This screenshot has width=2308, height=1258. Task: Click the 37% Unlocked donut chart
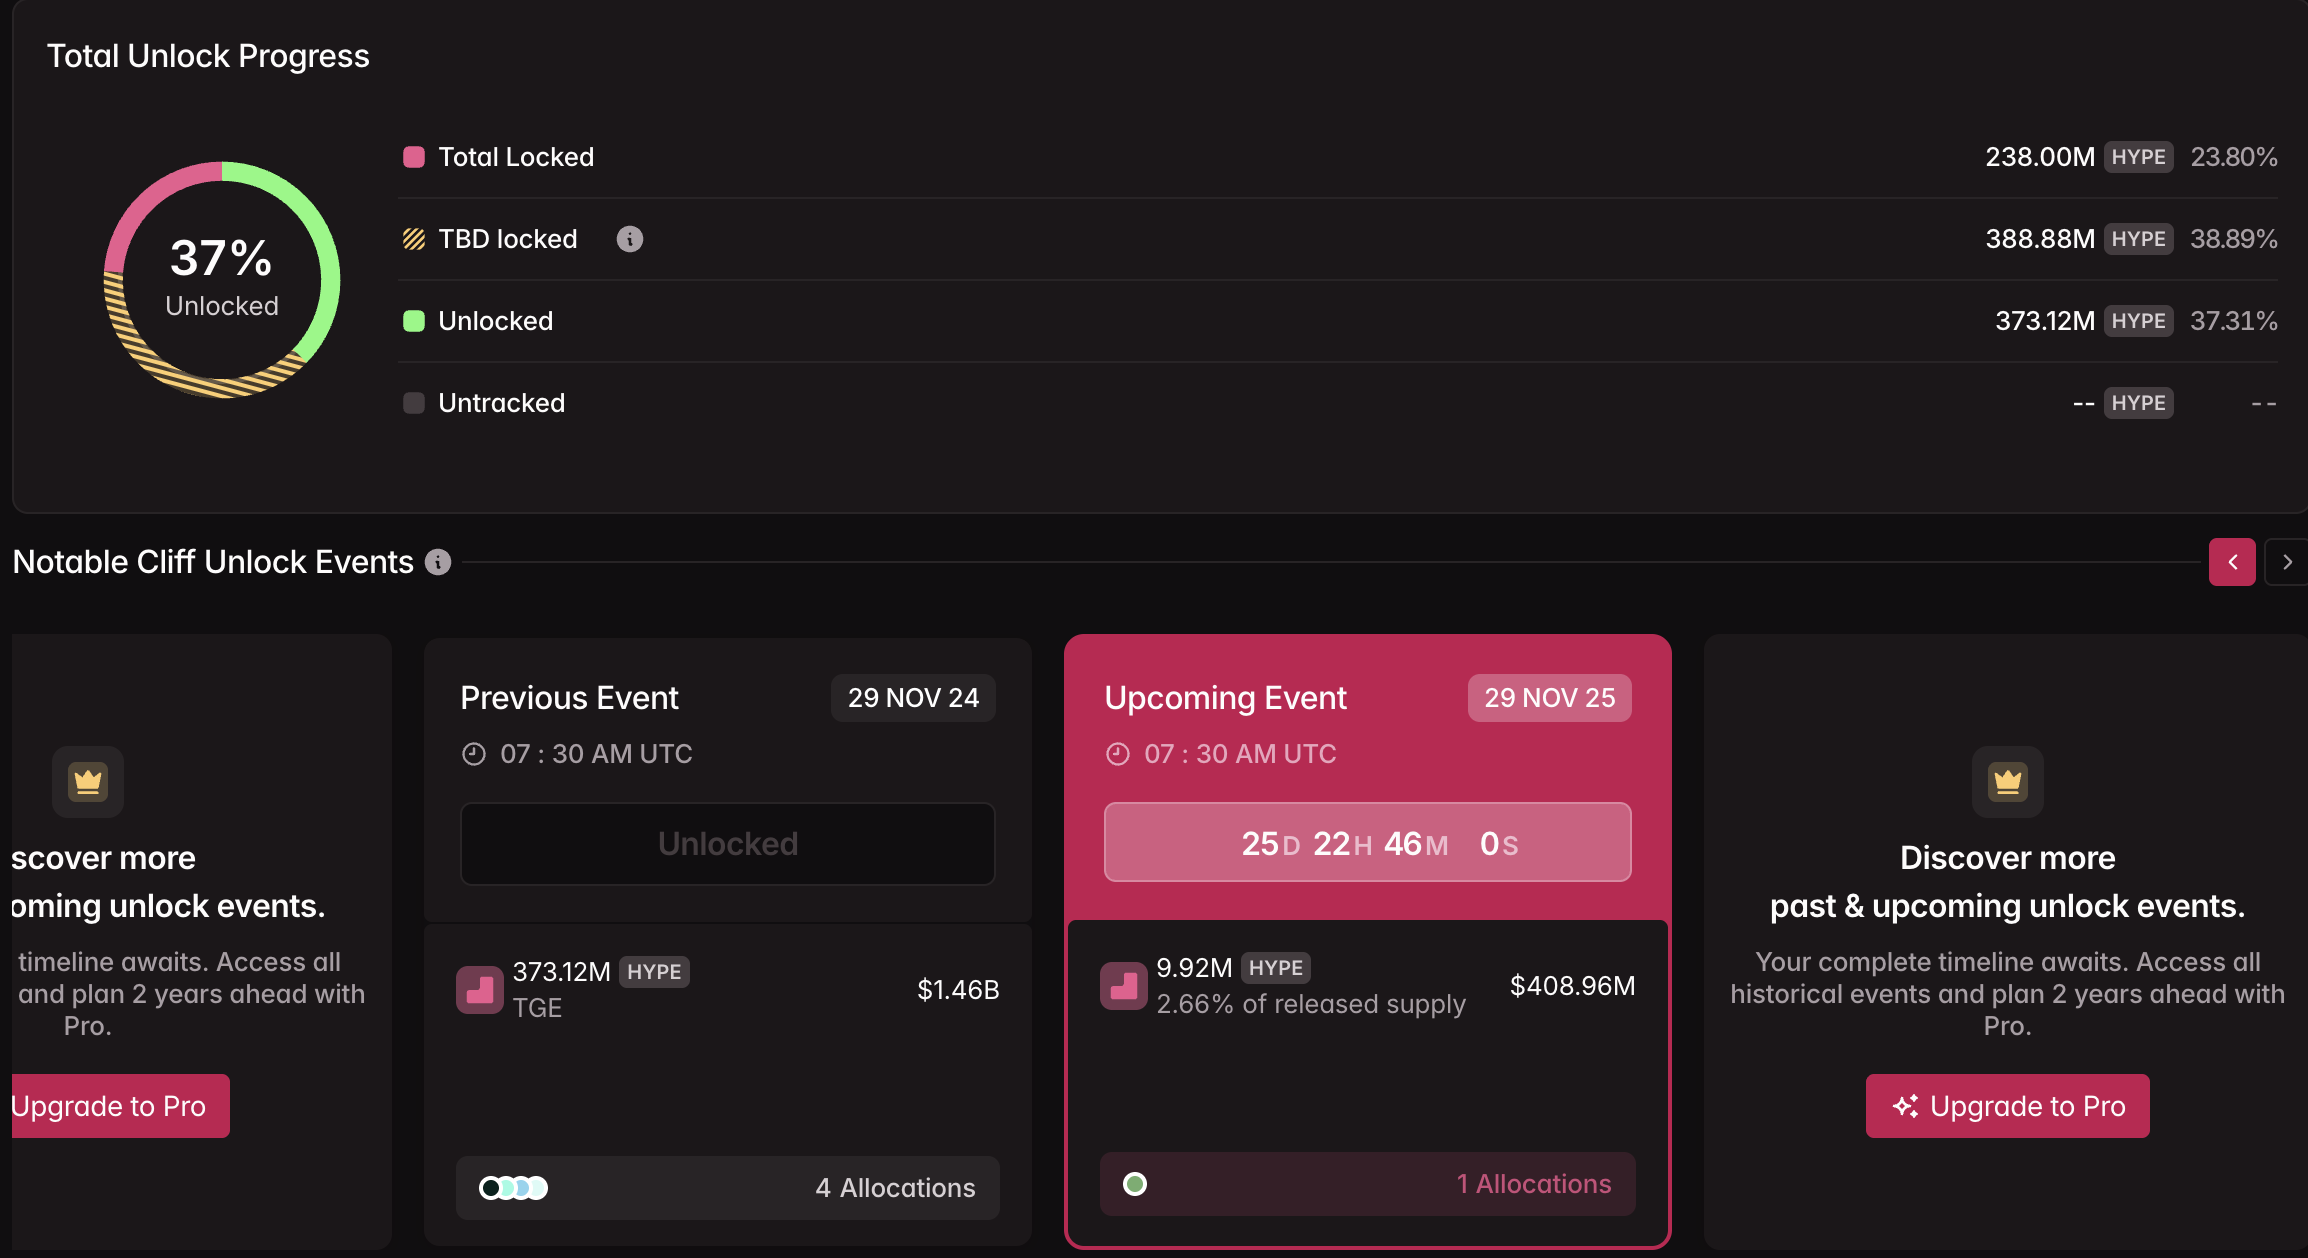220,280
